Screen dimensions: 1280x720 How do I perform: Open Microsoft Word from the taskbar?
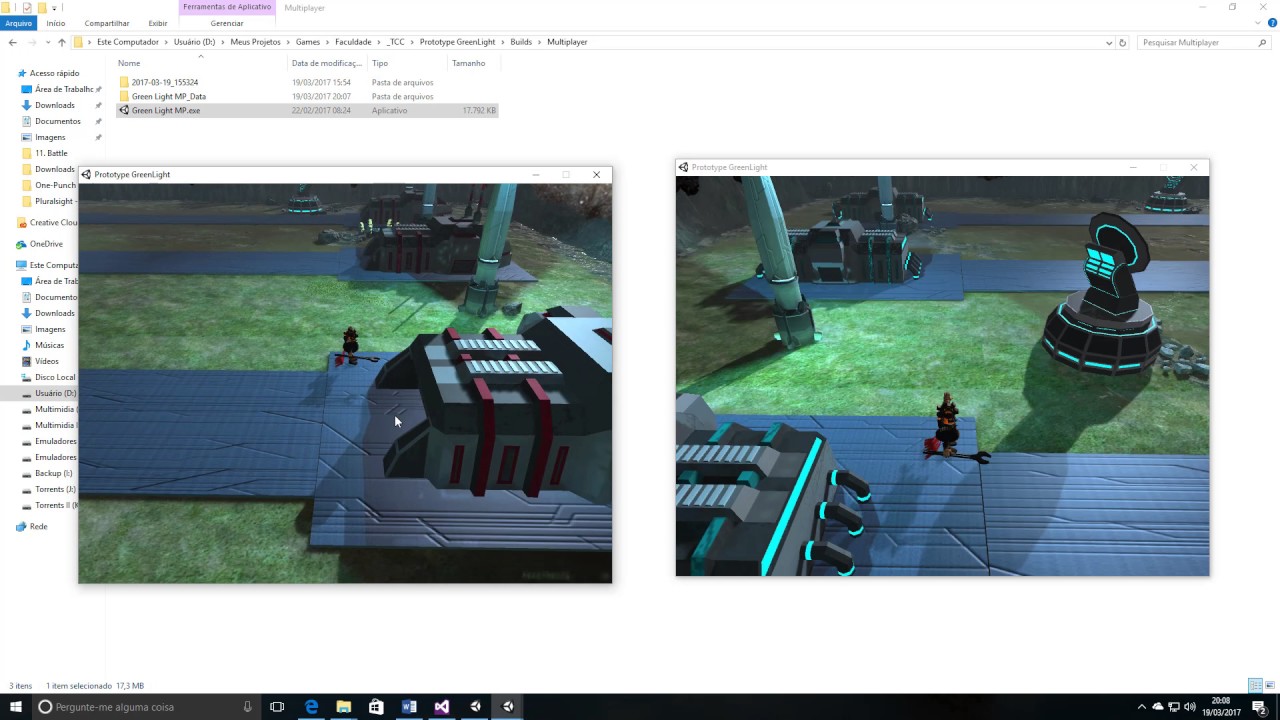pos(409,706)
